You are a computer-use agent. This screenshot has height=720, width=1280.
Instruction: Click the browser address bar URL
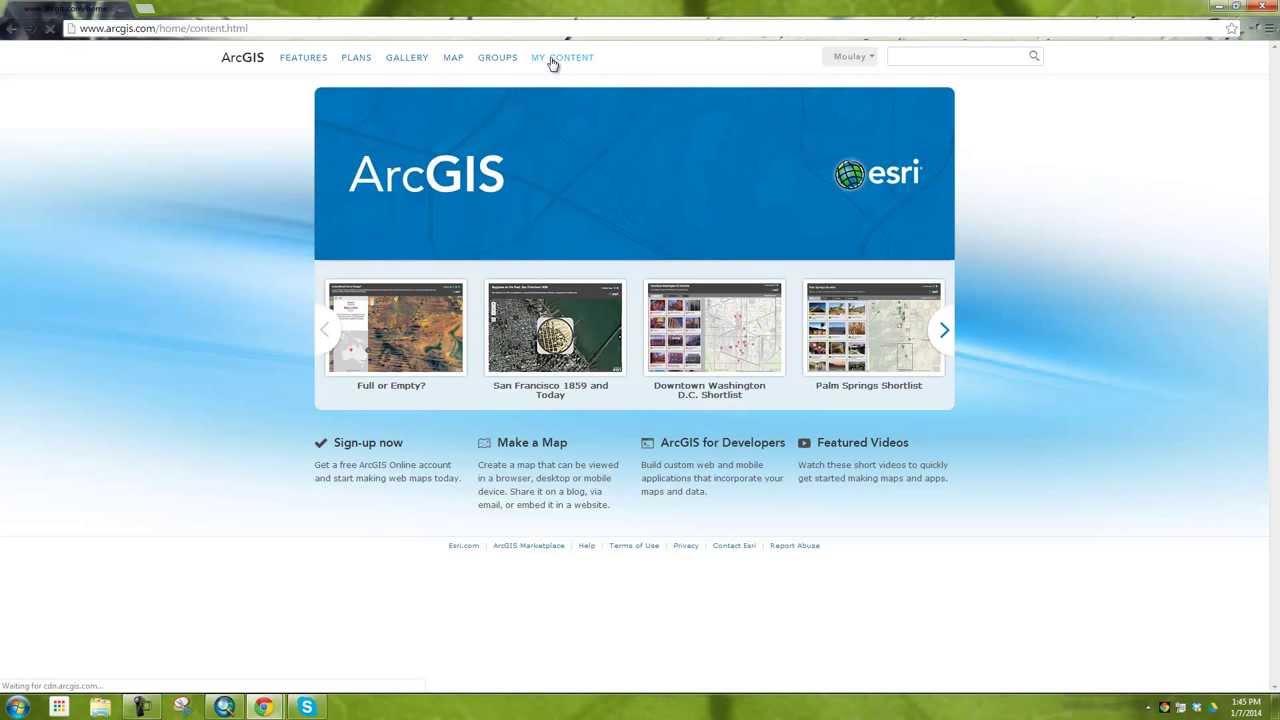(163, 28)
